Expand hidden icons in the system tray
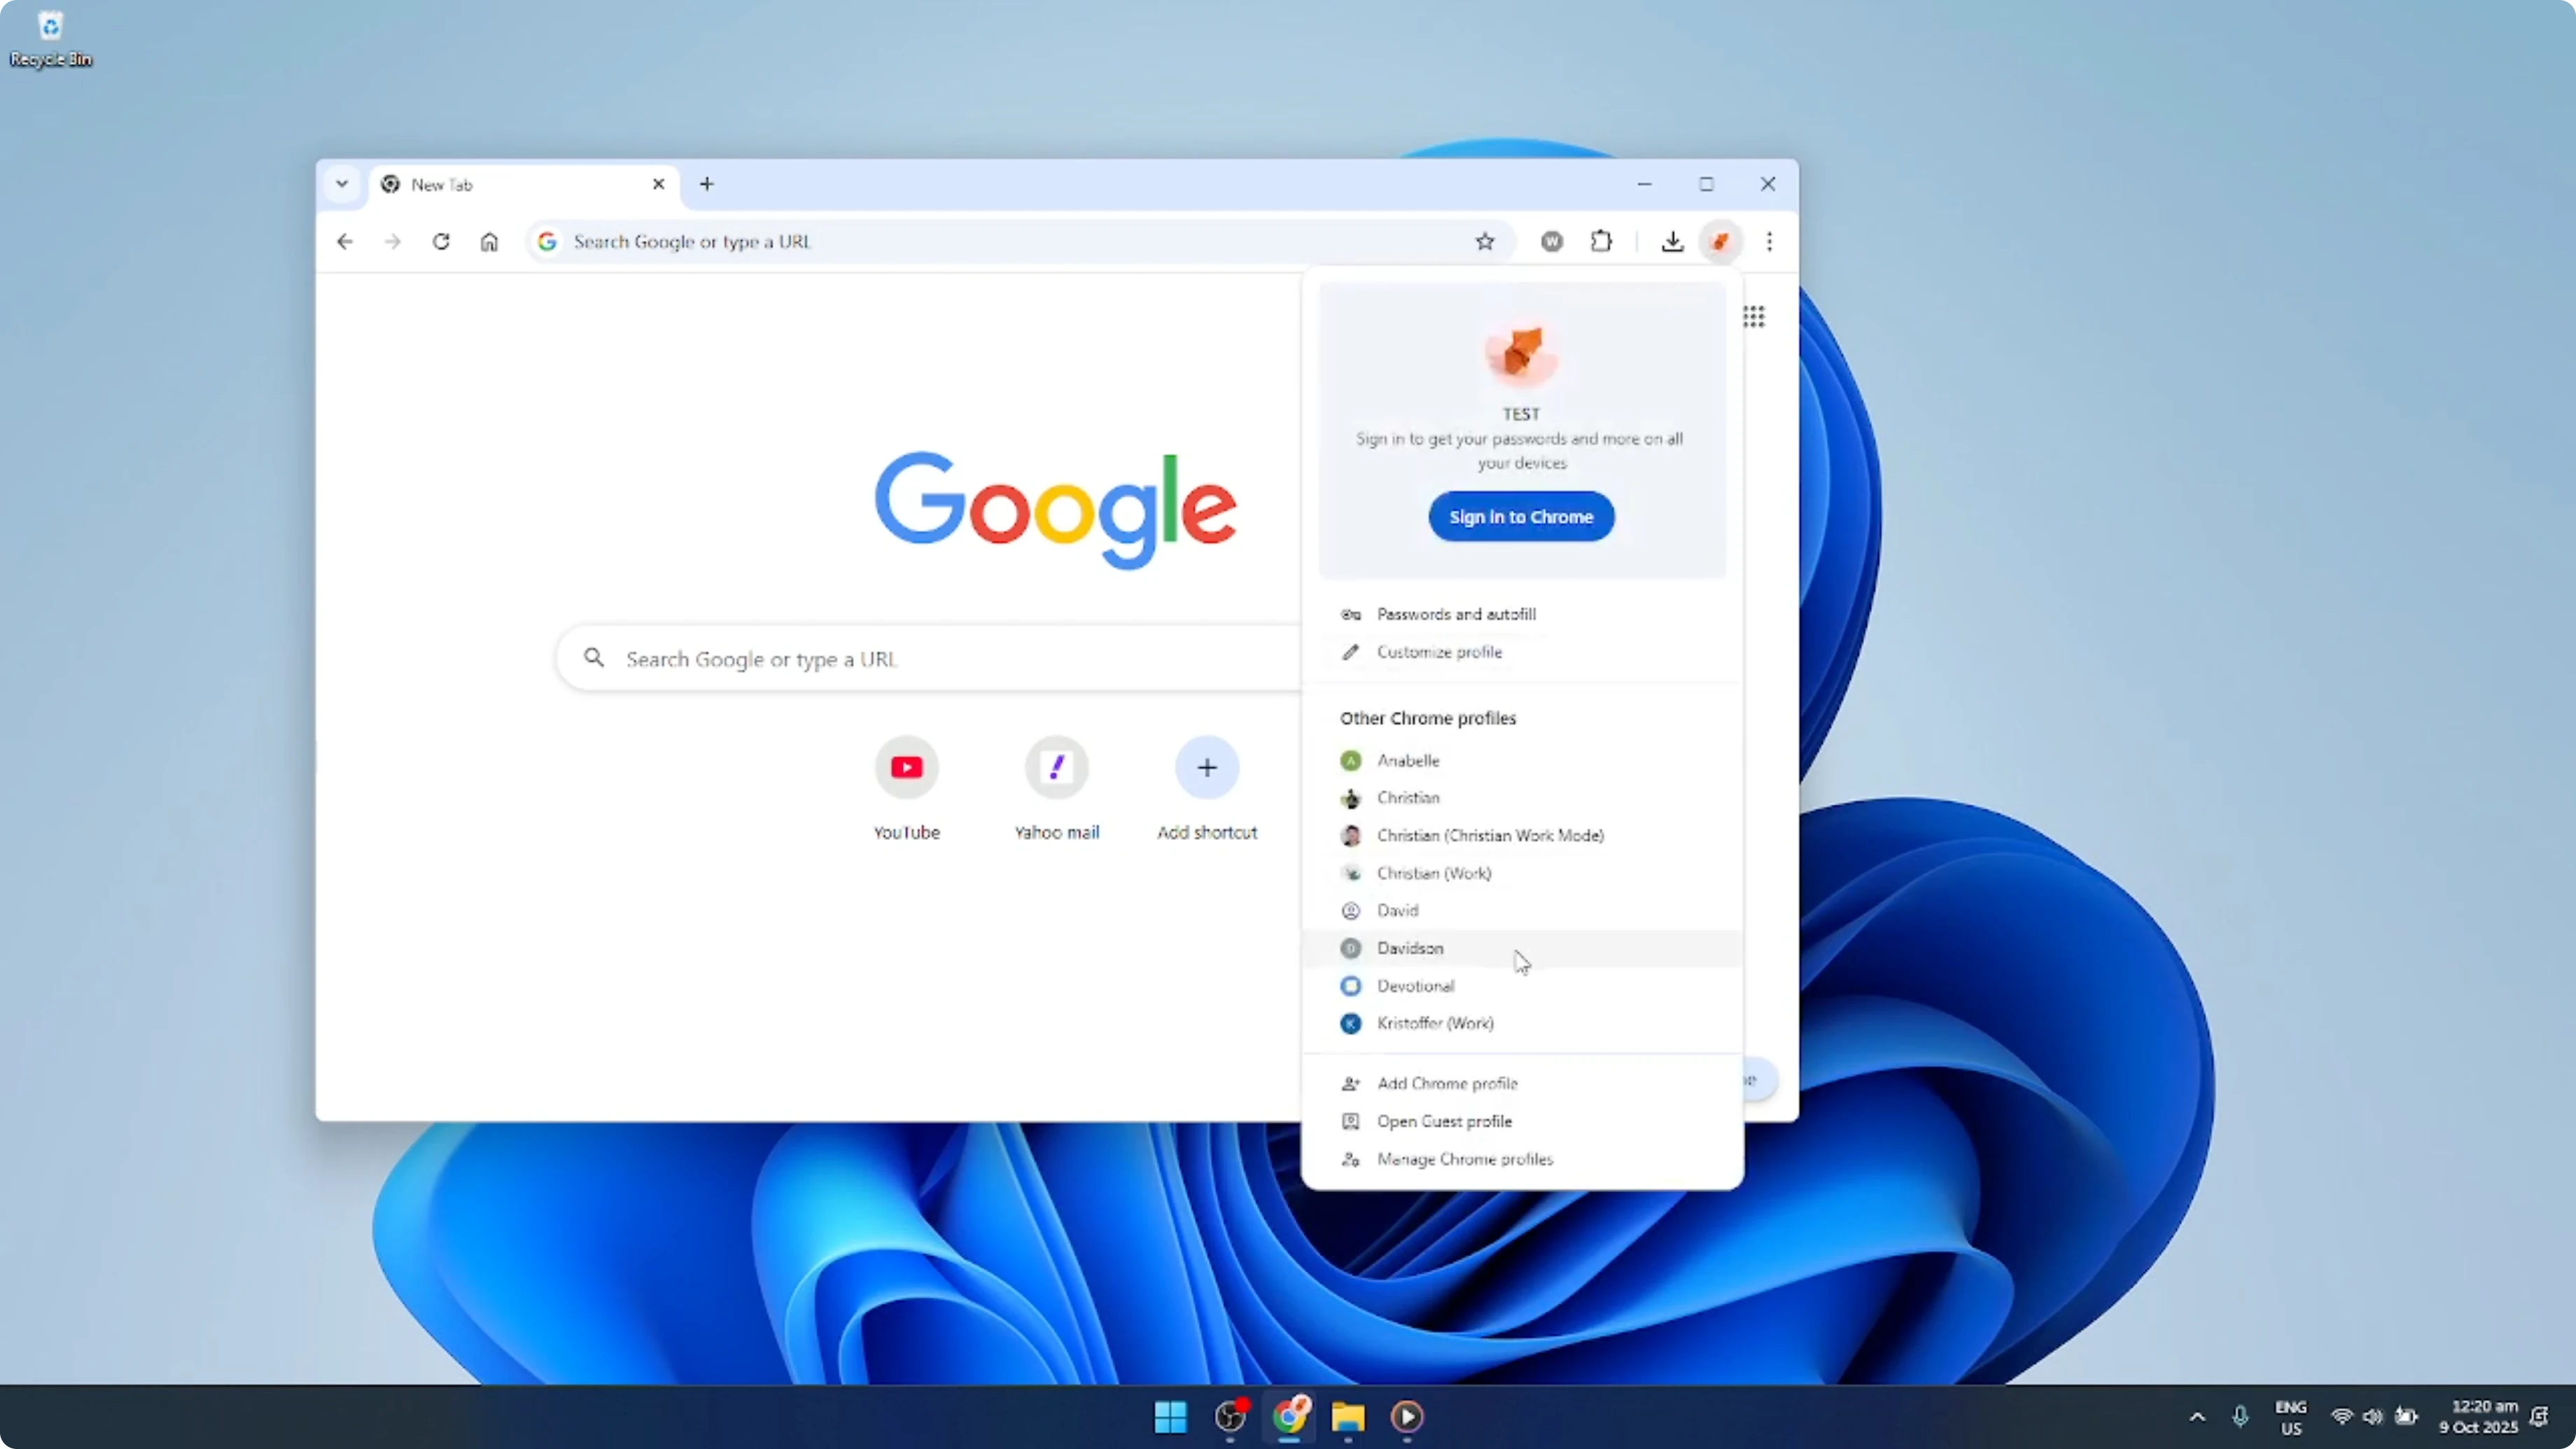 pyautogui.click(x=2196, y=1417)
